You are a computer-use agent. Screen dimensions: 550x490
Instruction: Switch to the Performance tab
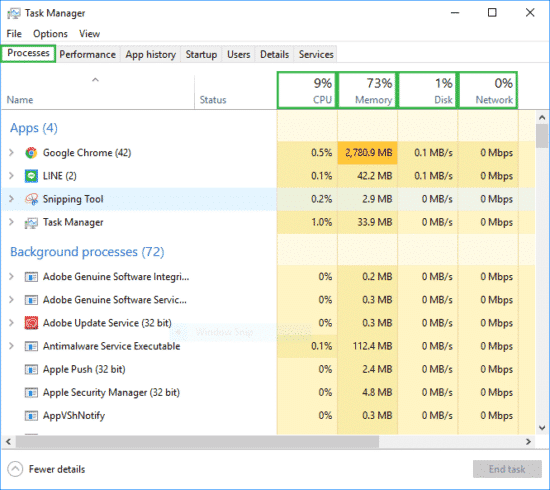[87, 55]
